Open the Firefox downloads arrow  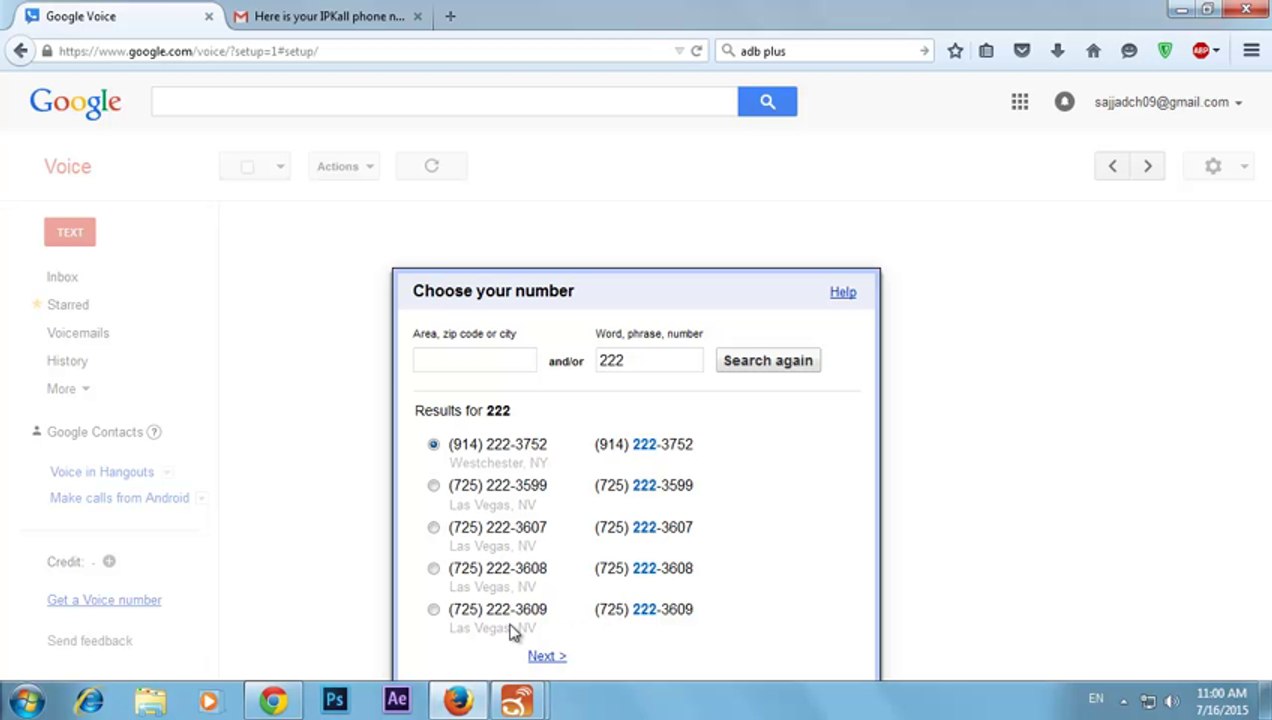(1057, 51)
